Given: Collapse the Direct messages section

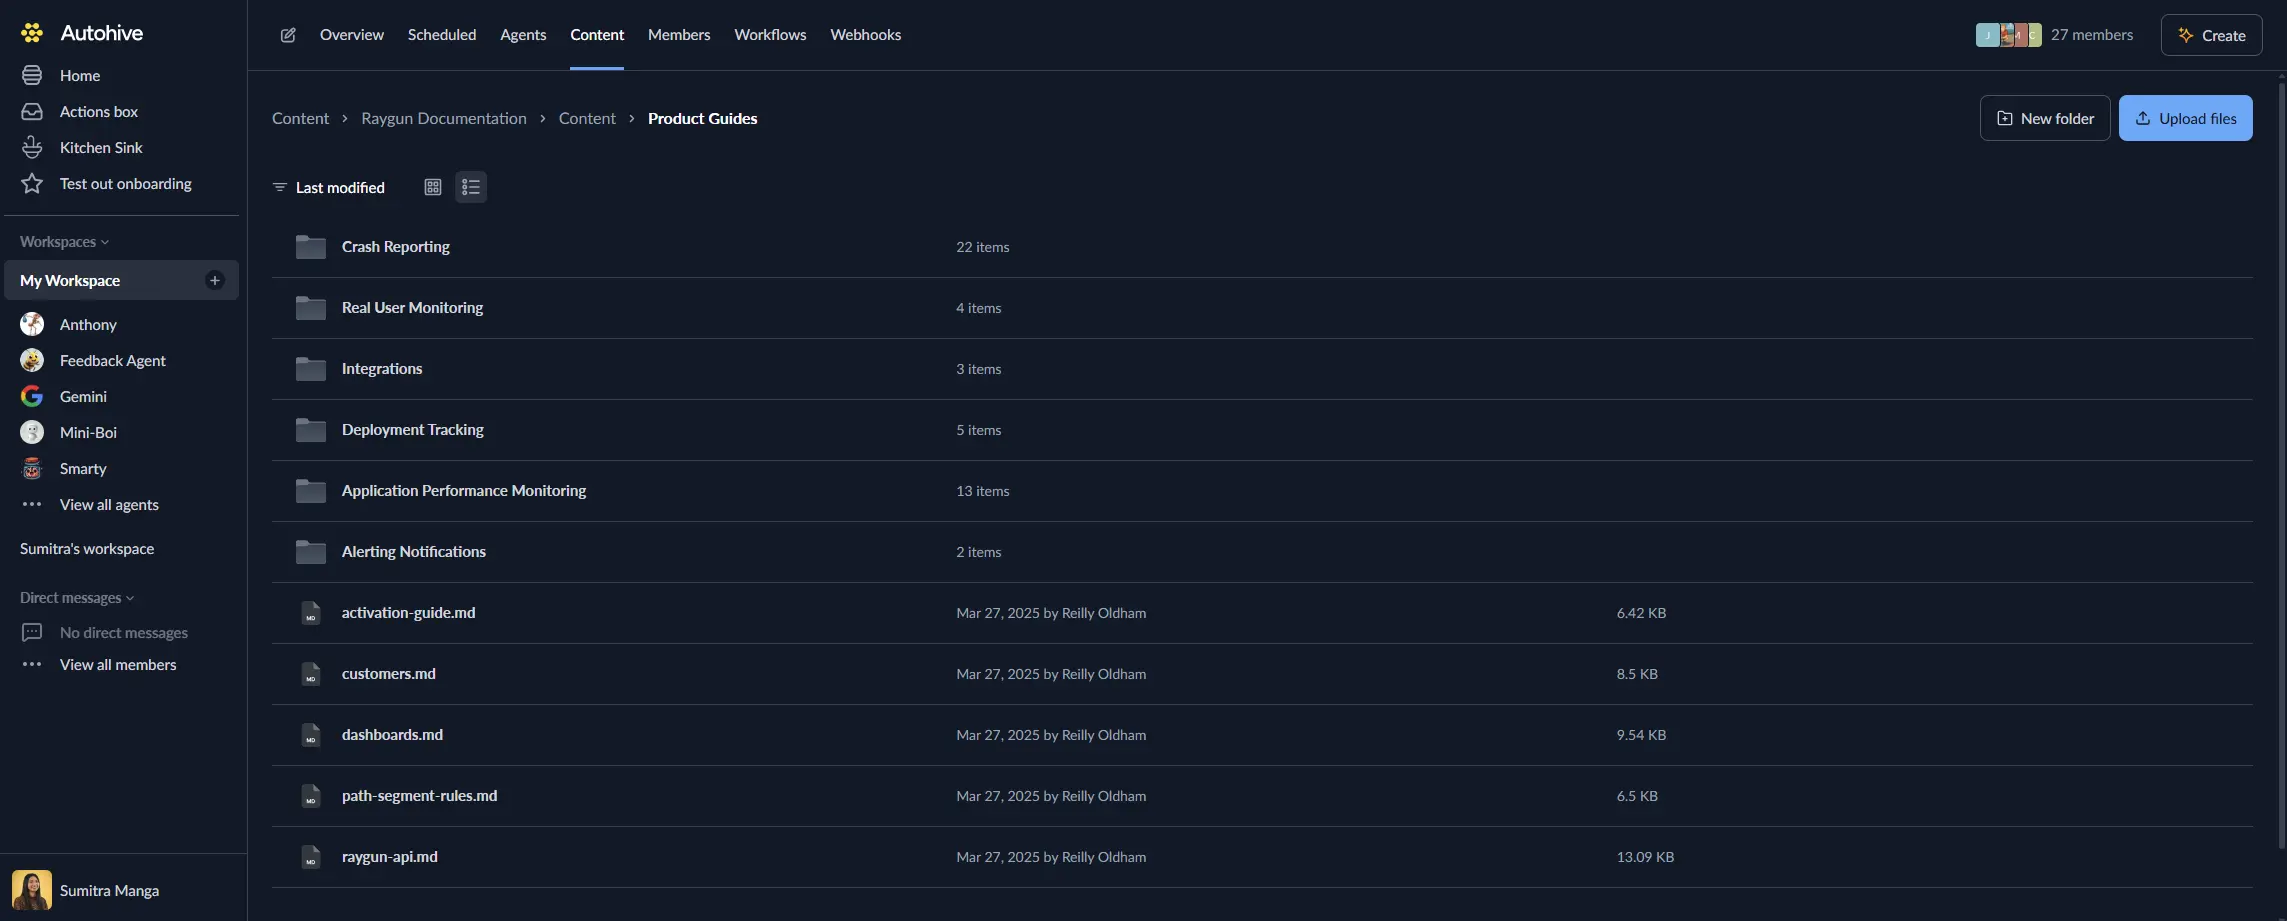Looking at the screenshot, I should click(x=77, y=598).
